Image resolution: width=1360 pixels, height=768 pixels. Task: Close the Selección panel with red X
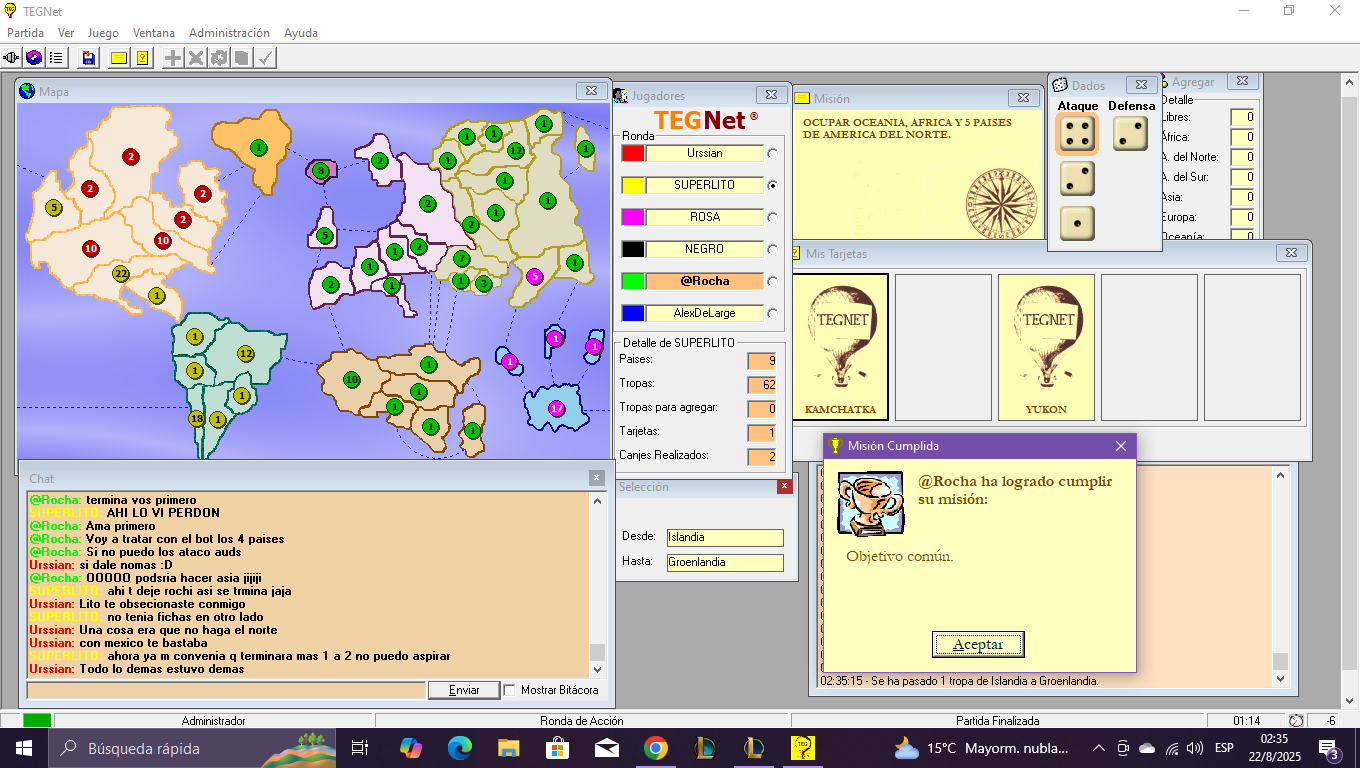(x=785, y=487)
